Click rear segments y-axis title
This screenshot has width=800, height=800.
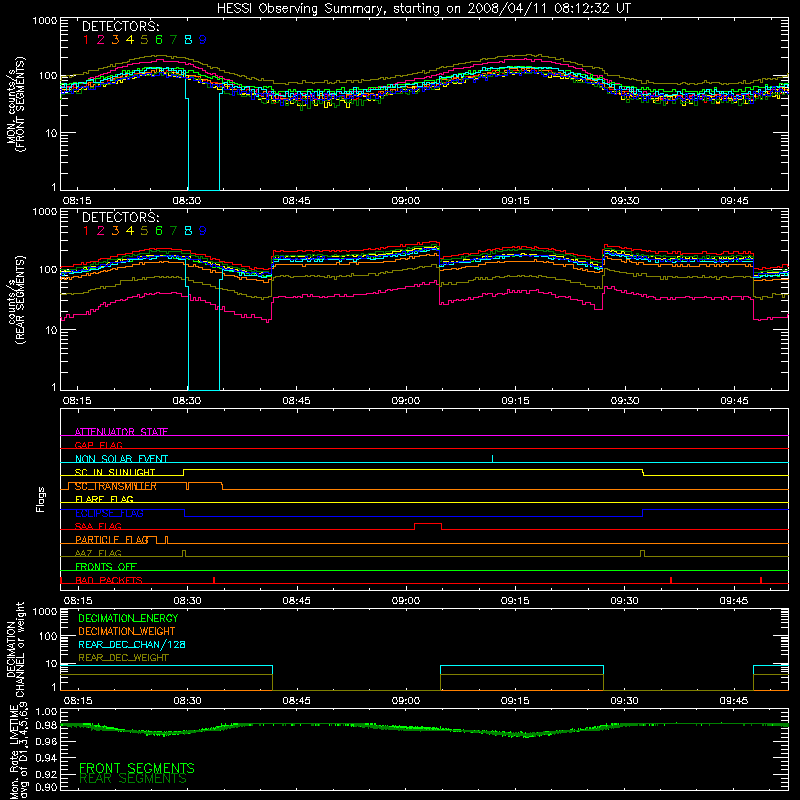[15, 300]
